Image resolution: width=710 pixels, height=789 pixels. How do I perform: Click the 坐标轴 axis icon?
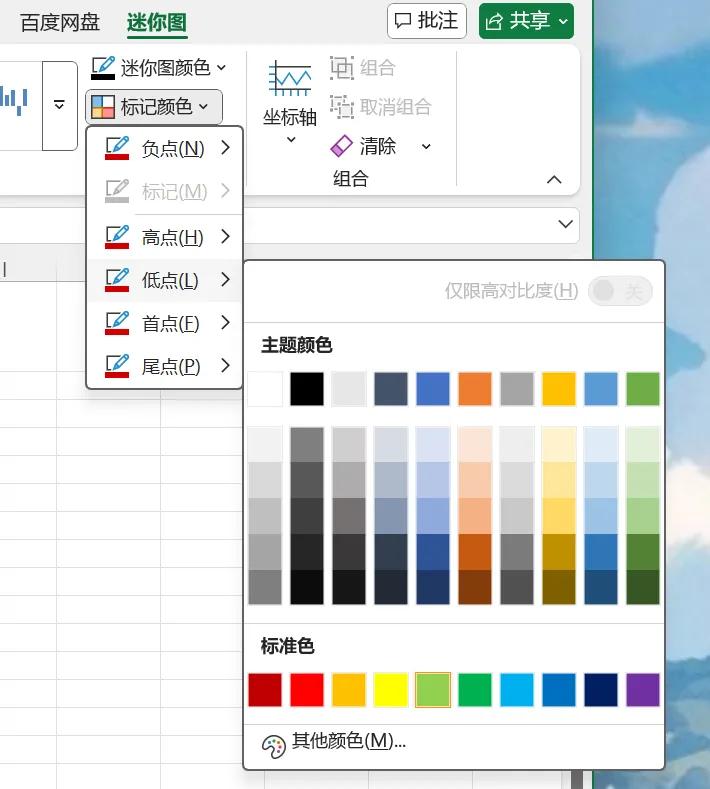tap(290, 78)
